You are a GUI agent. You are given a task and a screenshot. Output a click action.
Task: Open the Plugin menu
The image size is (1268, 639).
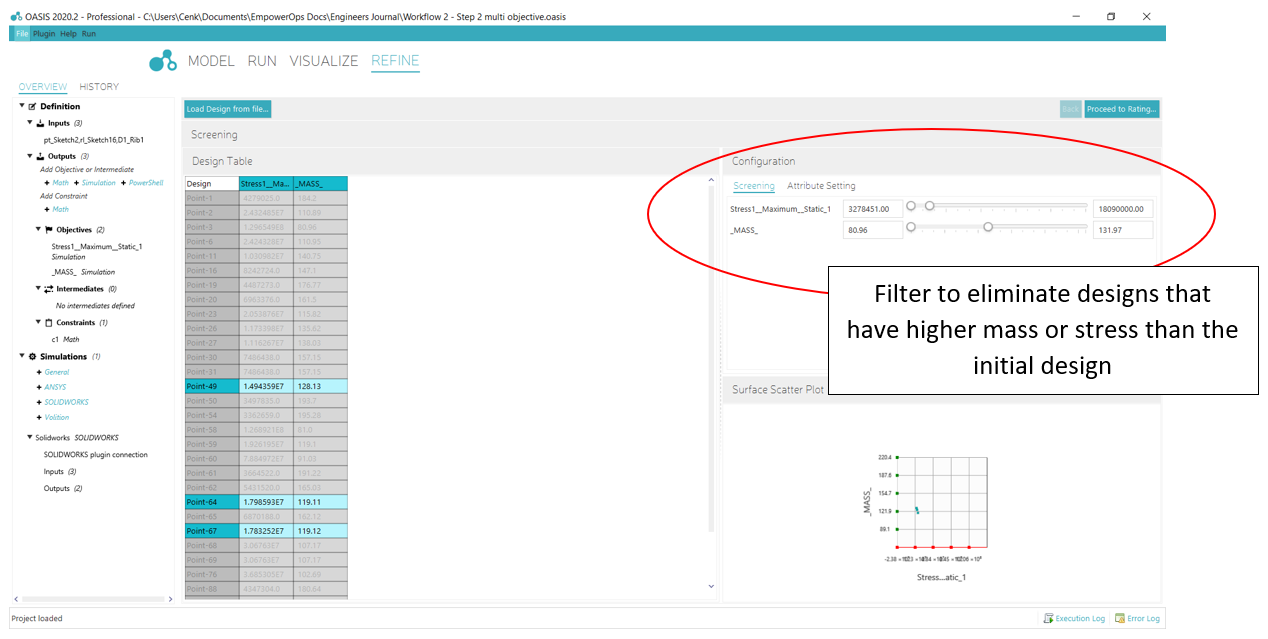click(44, 34)
